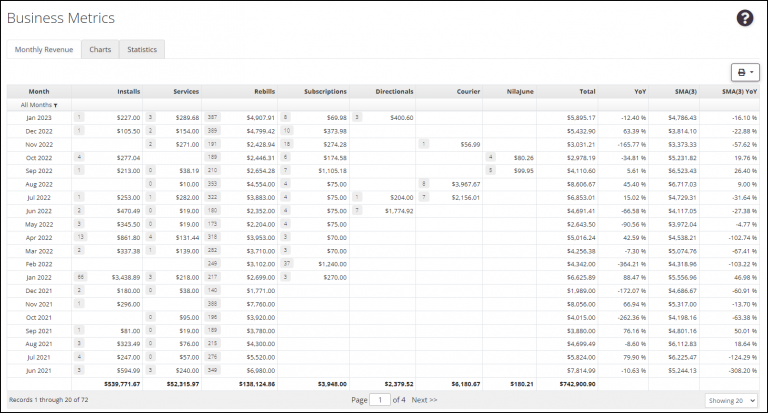Click the page number input field
This screenshot has width=768, height=413.
pyautogui.click(x=380, y=399)
